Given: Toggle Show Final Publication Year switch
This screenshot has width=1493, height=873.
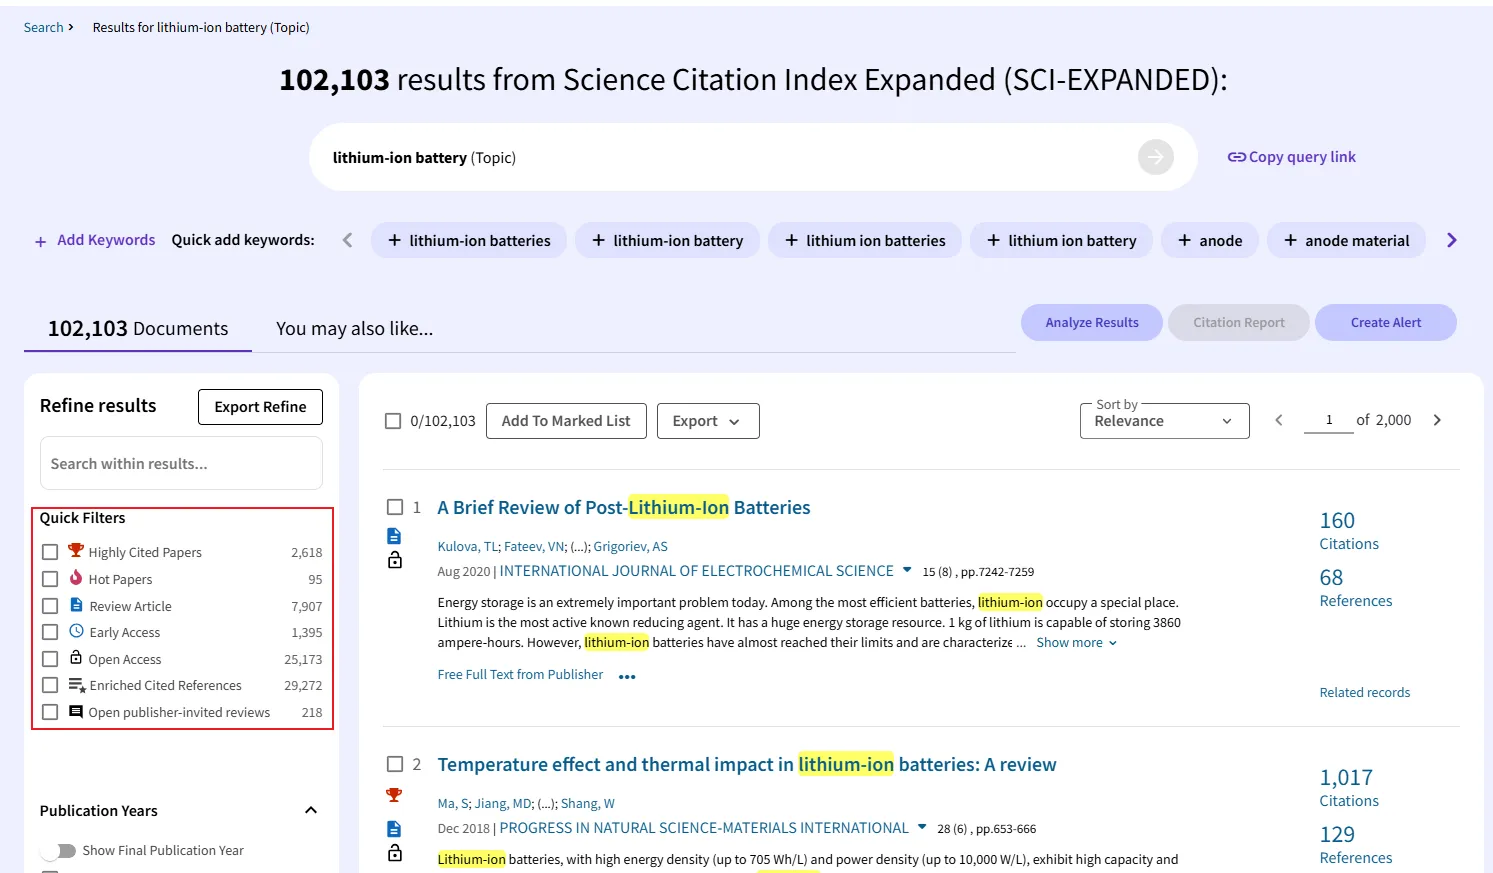Looking at the screenshot, I should [x=59, y=850].
